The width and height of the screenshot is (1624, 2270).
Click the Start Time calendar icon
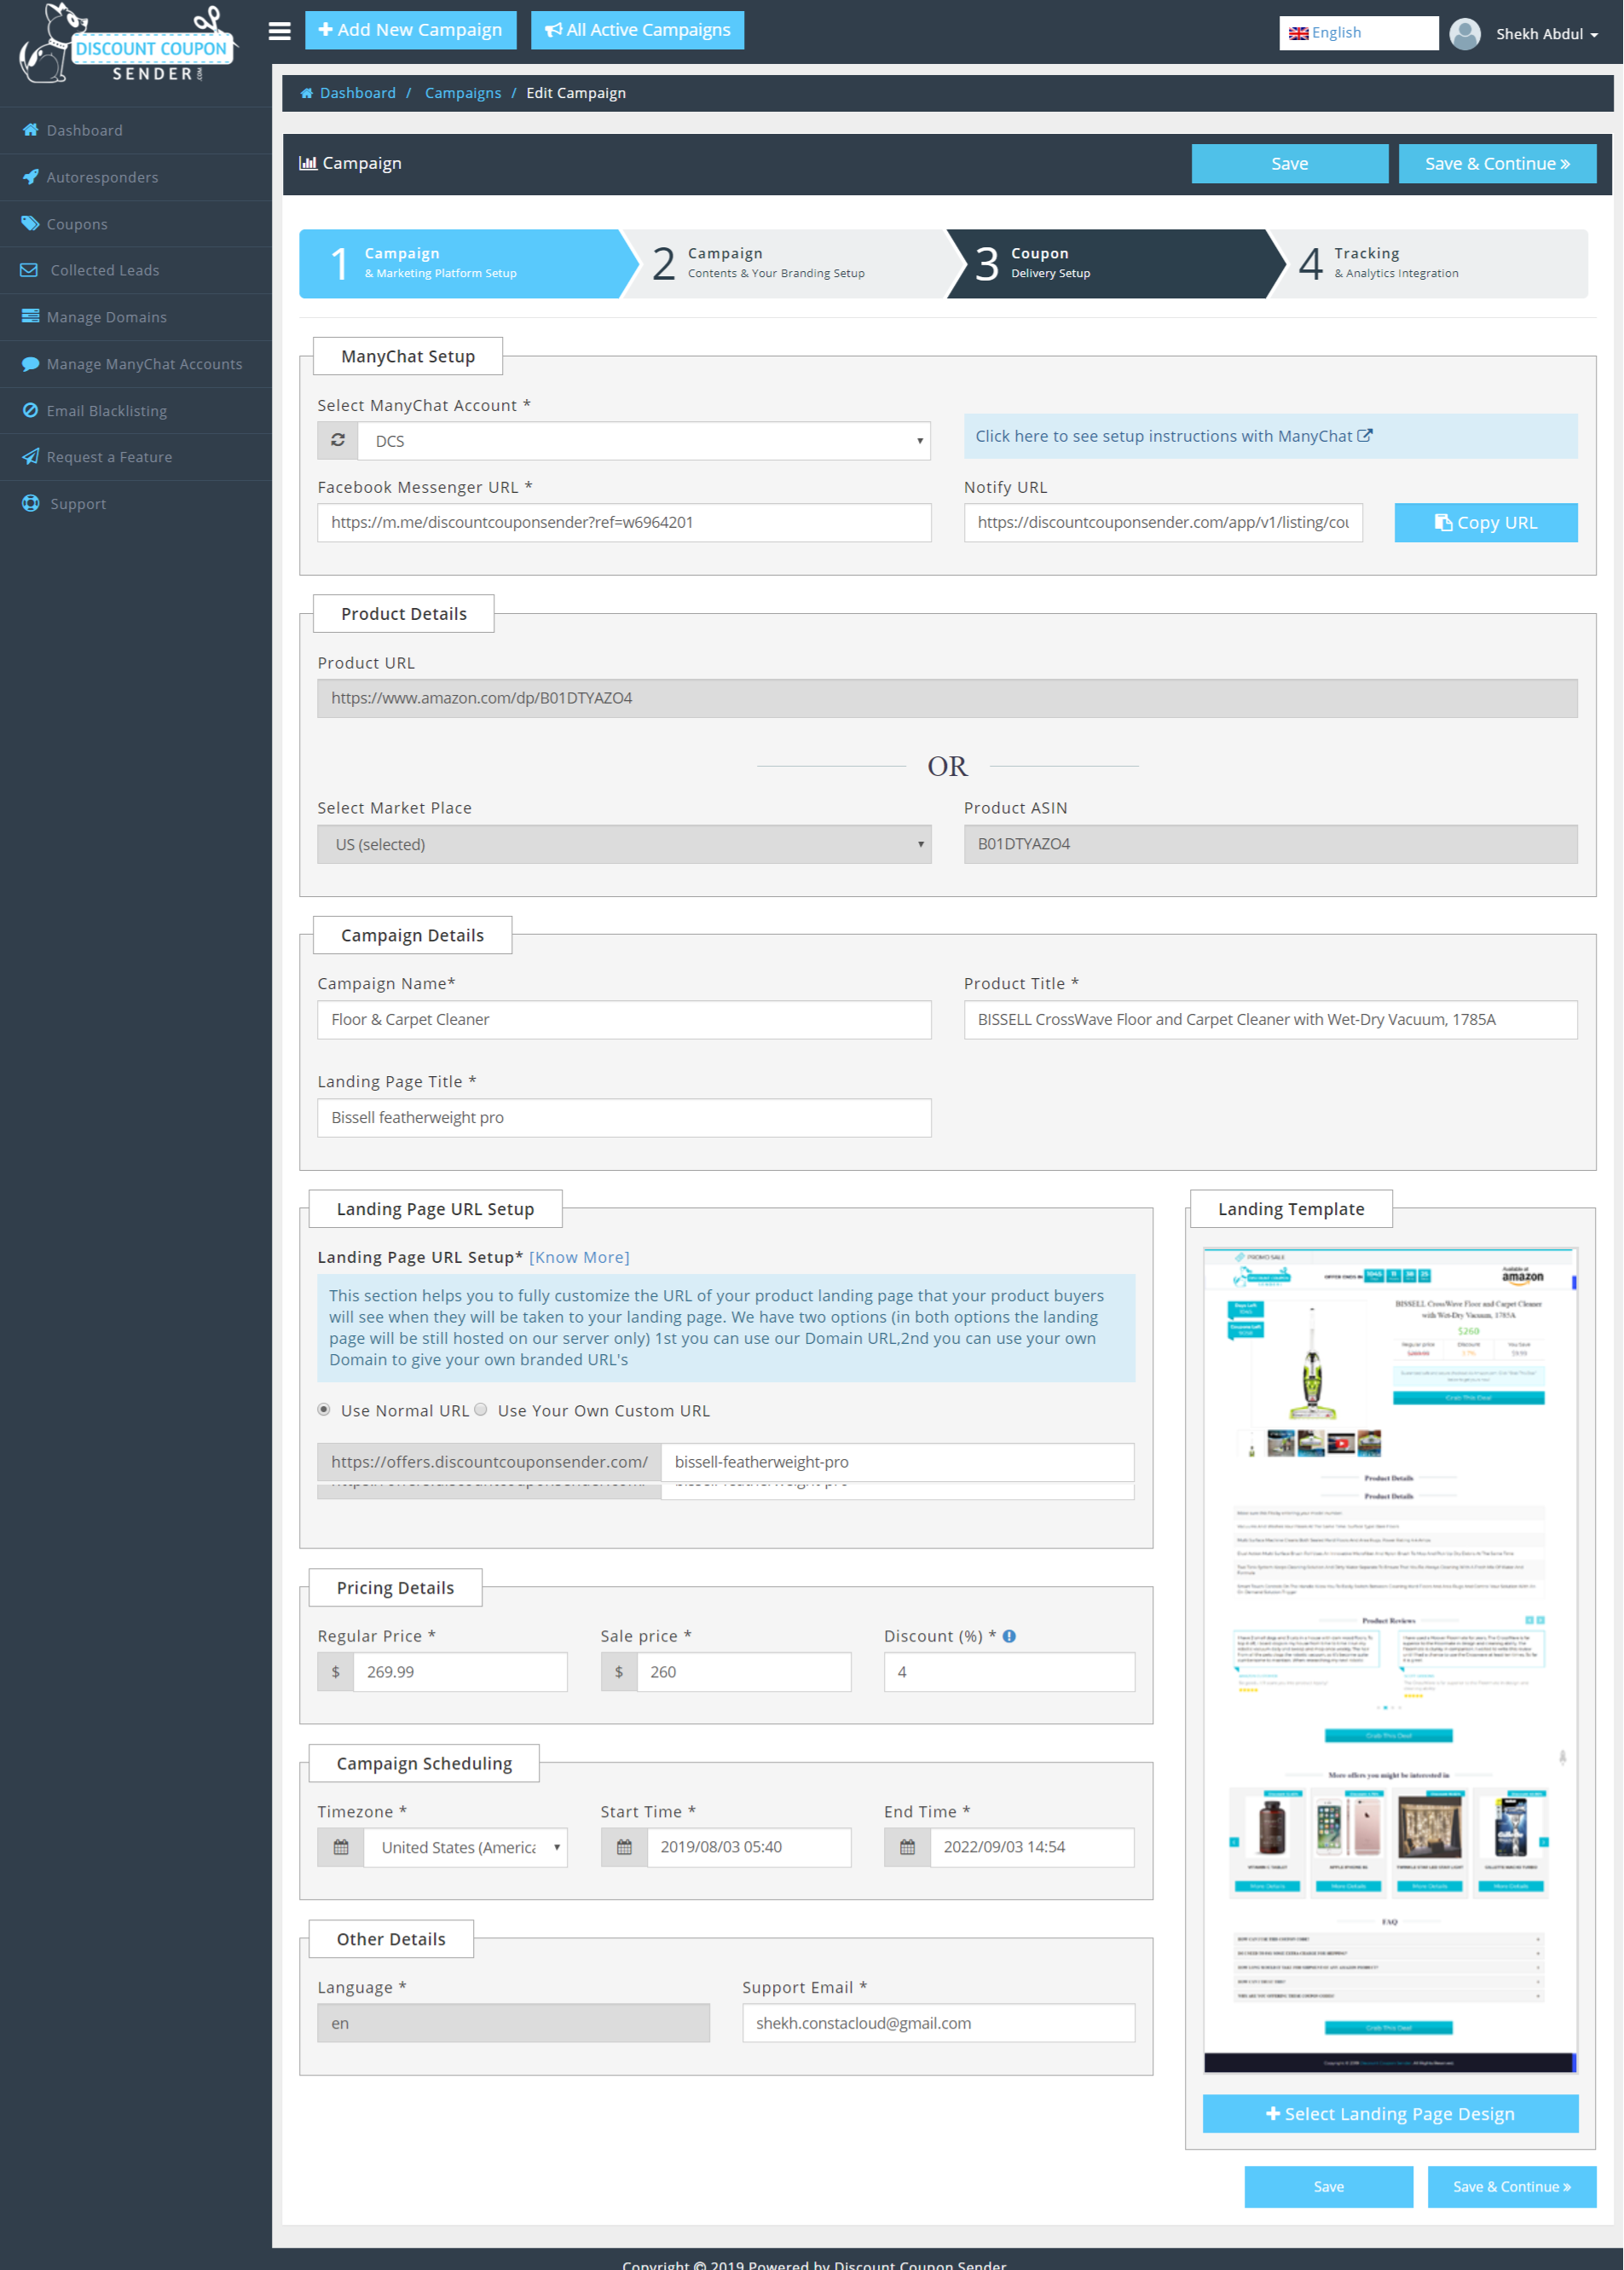(624, 1847)
